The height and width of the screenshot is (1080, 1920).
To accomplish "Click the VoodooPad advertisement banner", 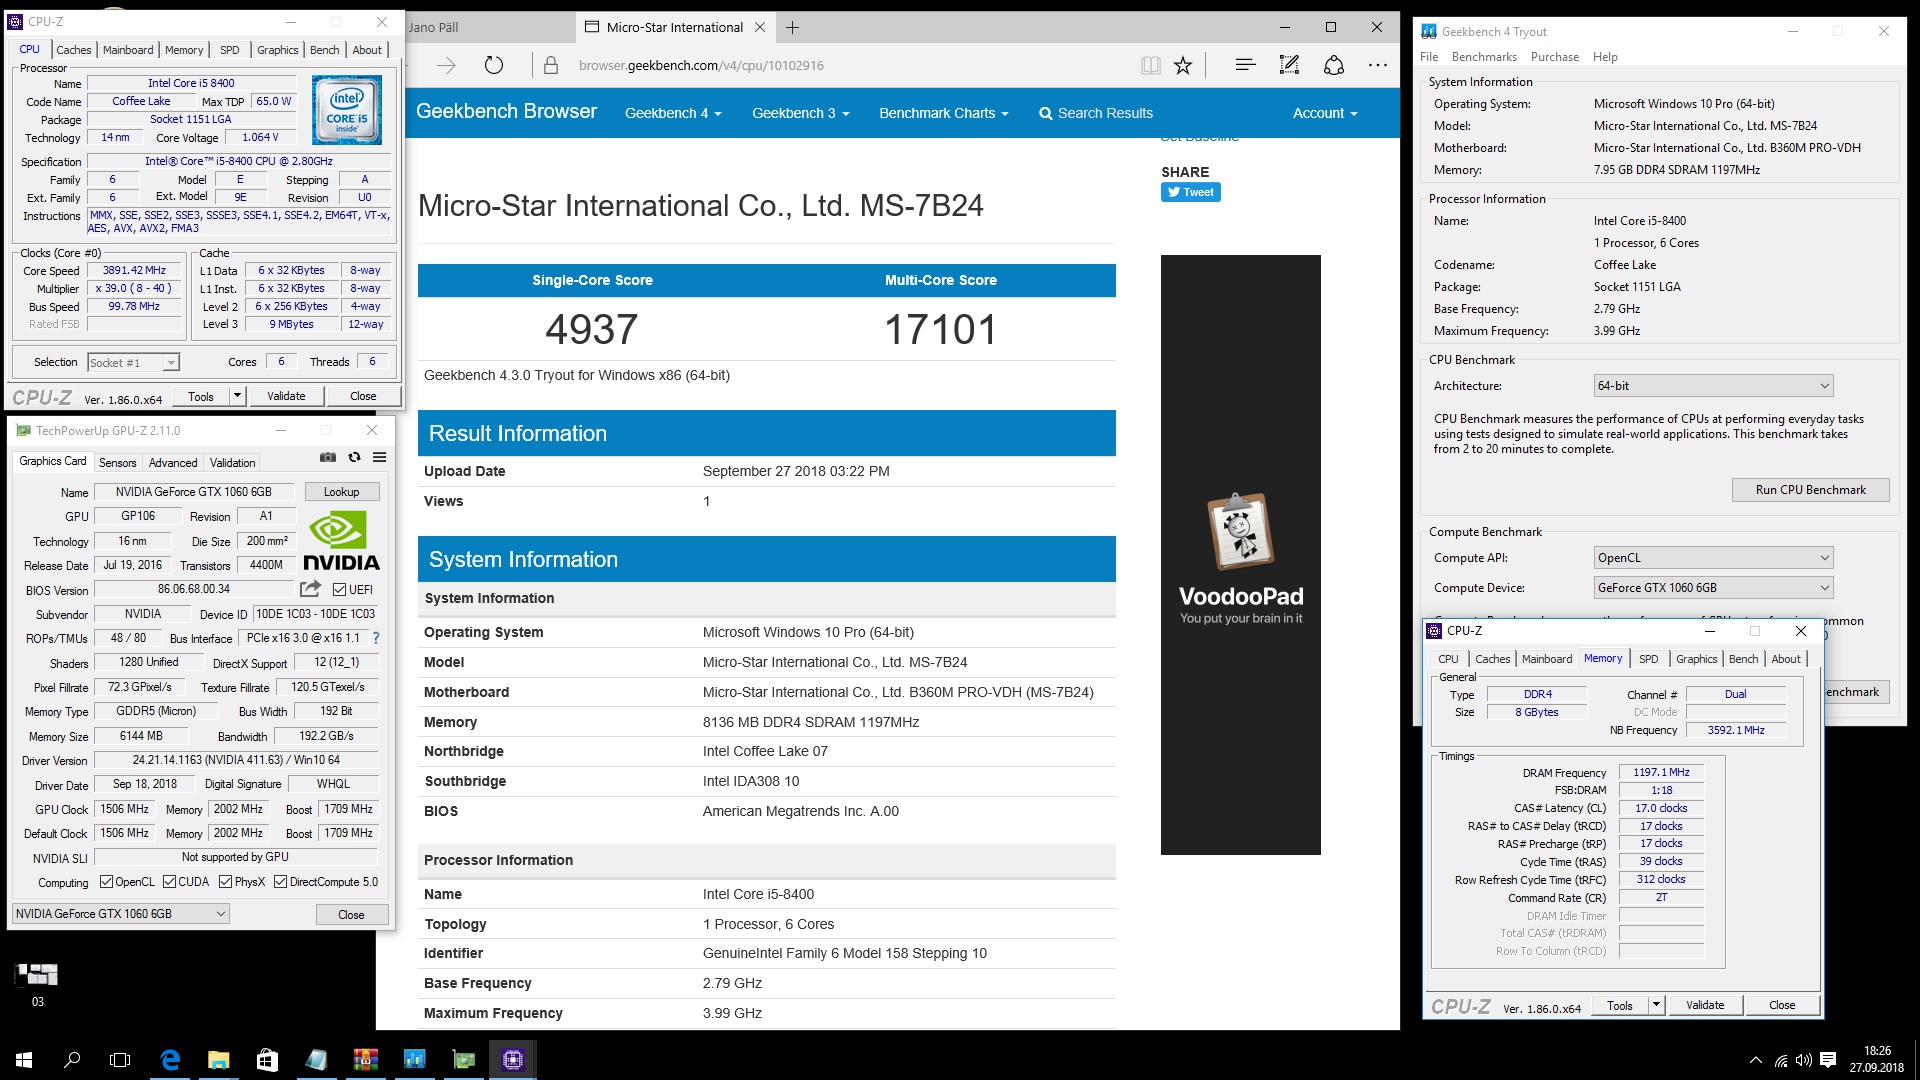I will (x=1240, y=555).
